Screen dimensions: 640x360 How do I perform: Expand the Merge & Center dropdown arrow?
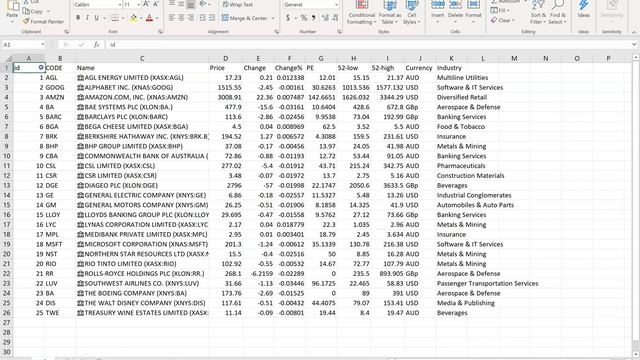(x=273, y=18)
